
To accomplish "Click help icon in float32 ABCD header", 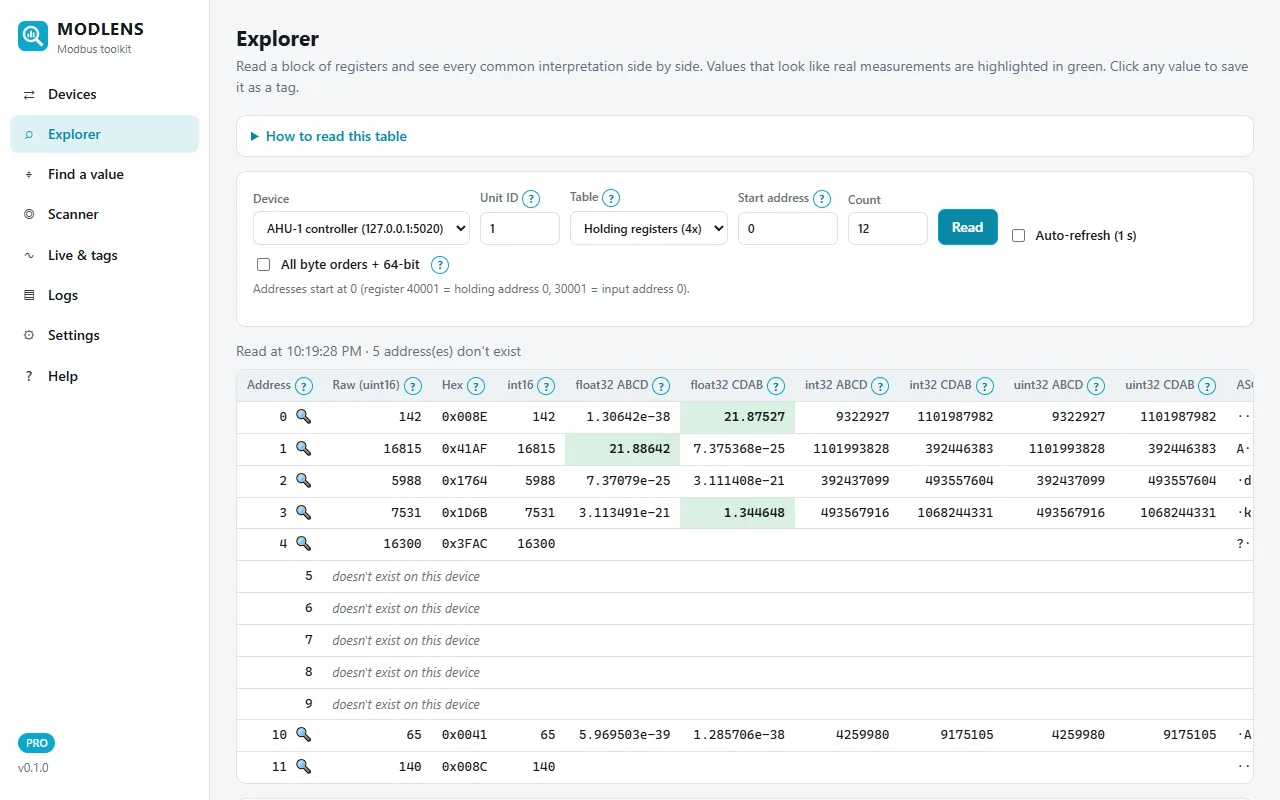I will pyautogui.click(x=661, y=386).
